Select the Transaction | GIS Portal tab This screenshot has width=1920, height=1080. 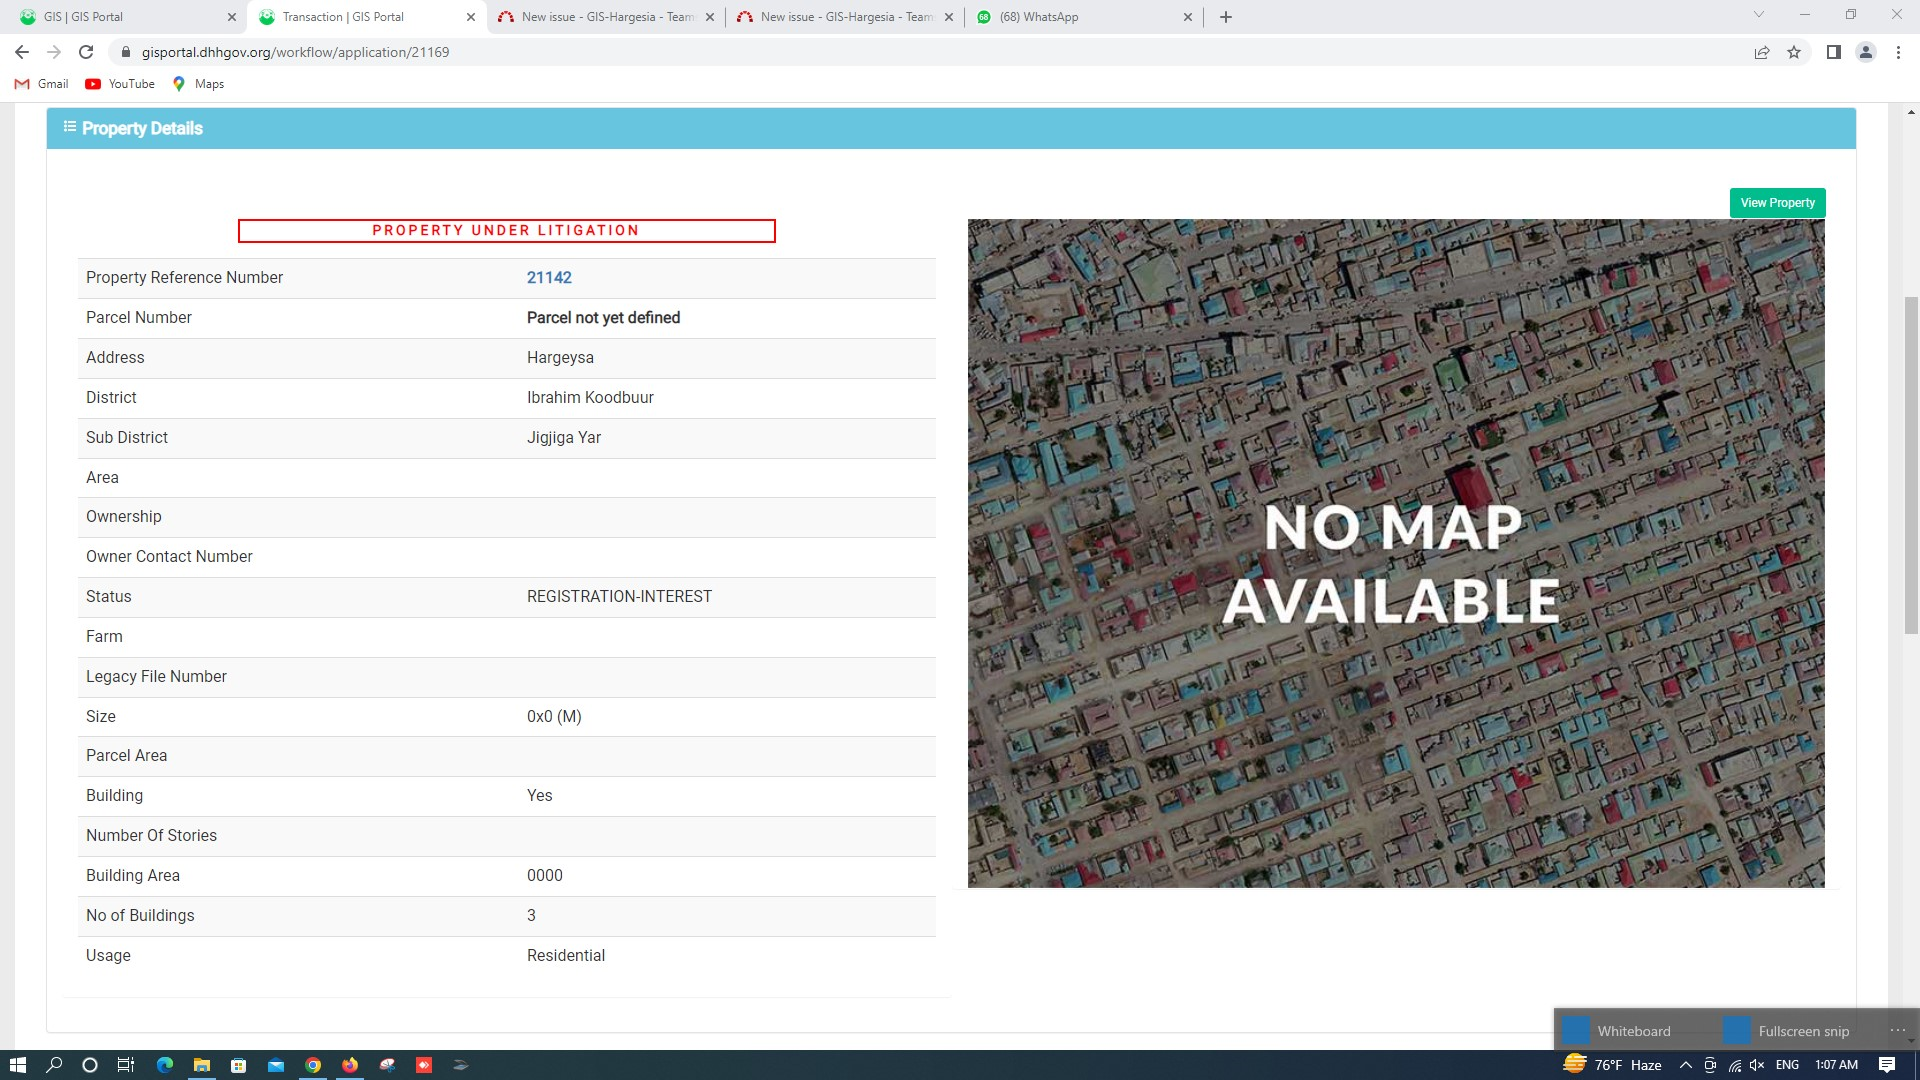pos(360,17)
